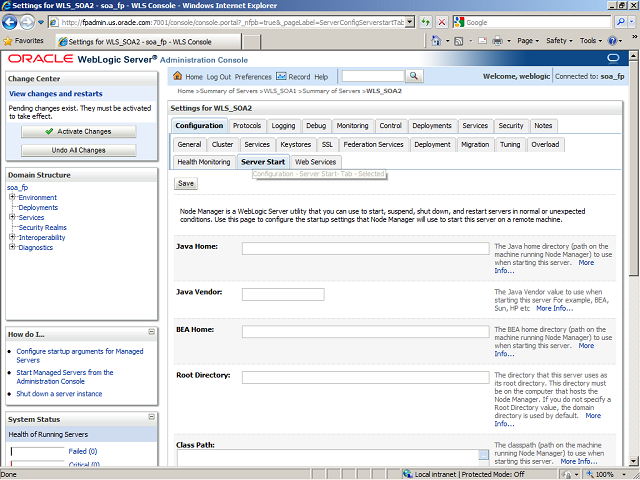640x480 pixels.
Task: Click the IE stop loading icon
Action: [x=443, y=21]
